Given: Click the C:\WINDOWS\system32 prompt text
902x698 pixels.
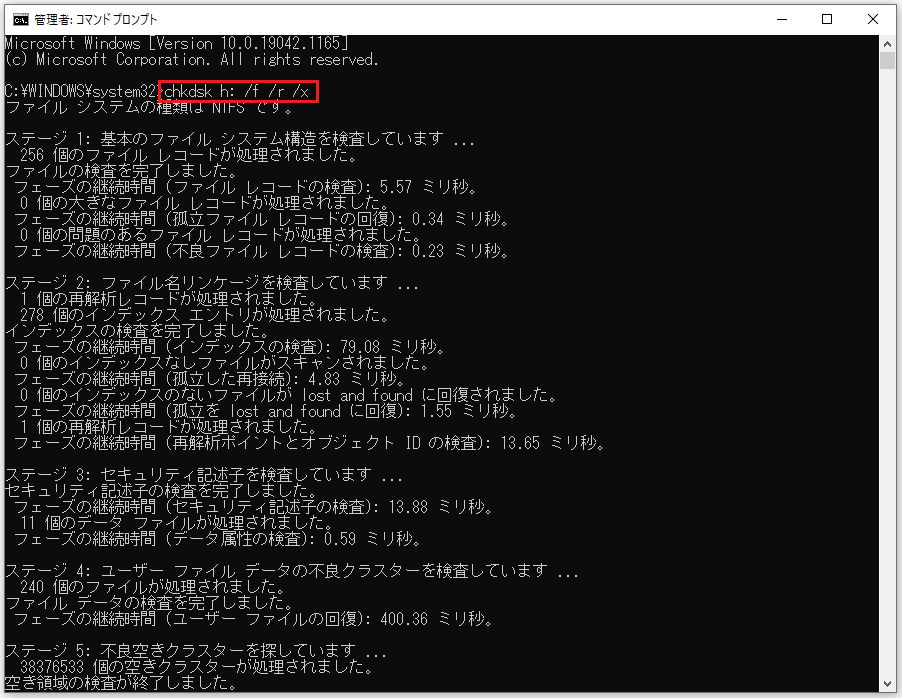Looking at the screenshot, I should [x=80, y=91].
